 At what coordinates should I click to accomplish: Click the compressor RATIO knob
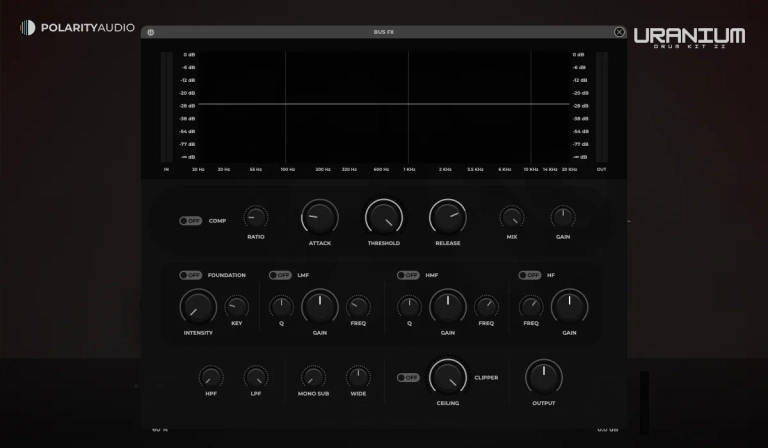[x=256, y=217]
